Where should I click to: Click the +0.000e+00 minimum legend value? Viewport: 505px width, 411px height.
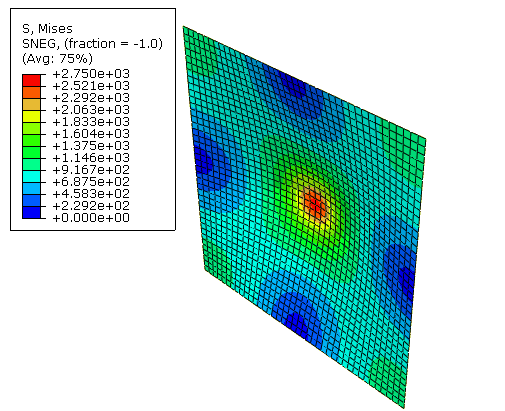pyautogui.click(x=91, y=218)
